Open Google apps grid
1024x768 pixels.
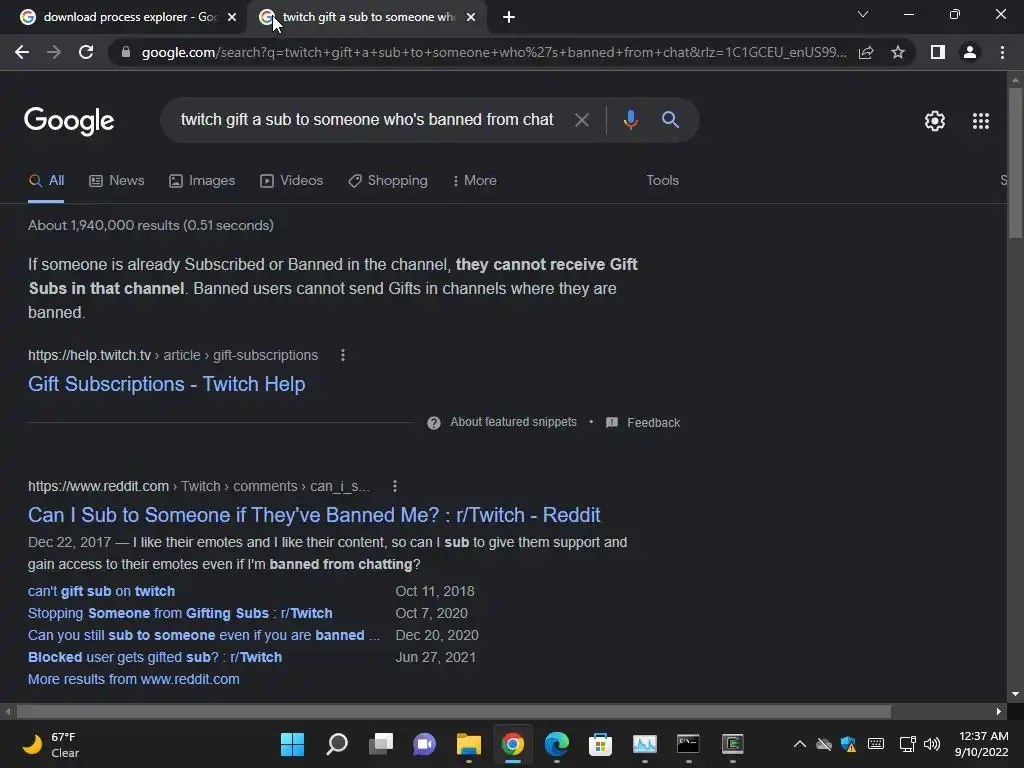(980, 121)
